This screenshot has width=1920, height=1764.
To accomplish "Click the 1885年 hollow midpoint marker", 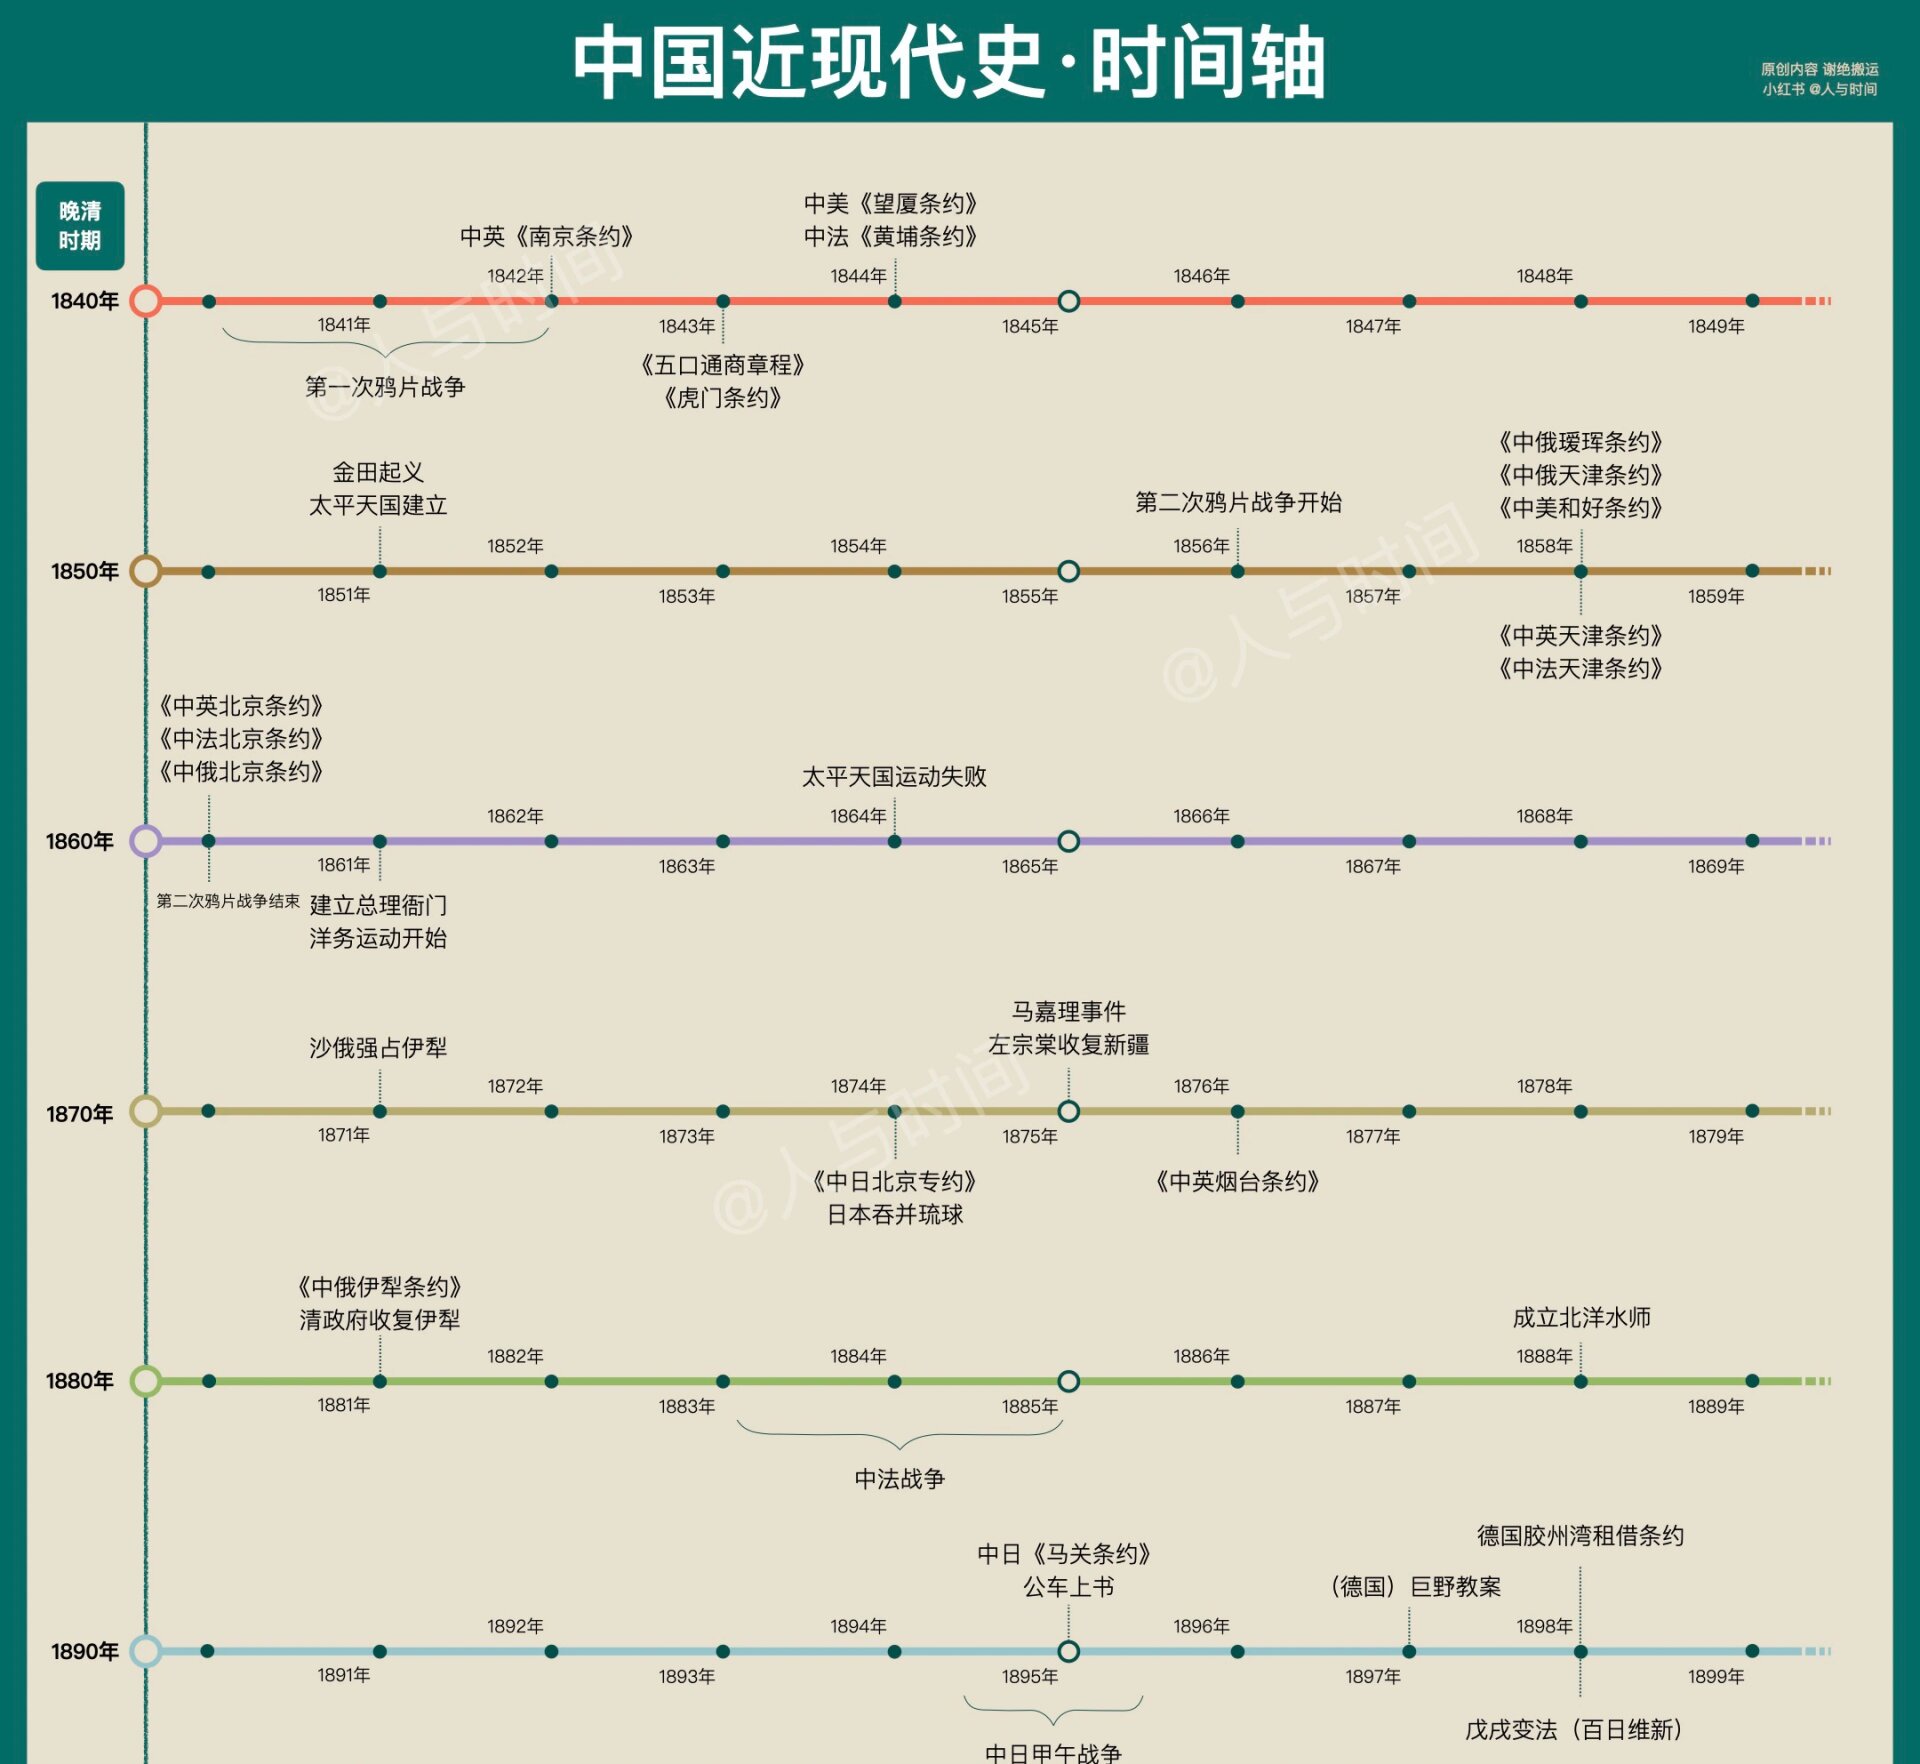I will (1068, 1381).
